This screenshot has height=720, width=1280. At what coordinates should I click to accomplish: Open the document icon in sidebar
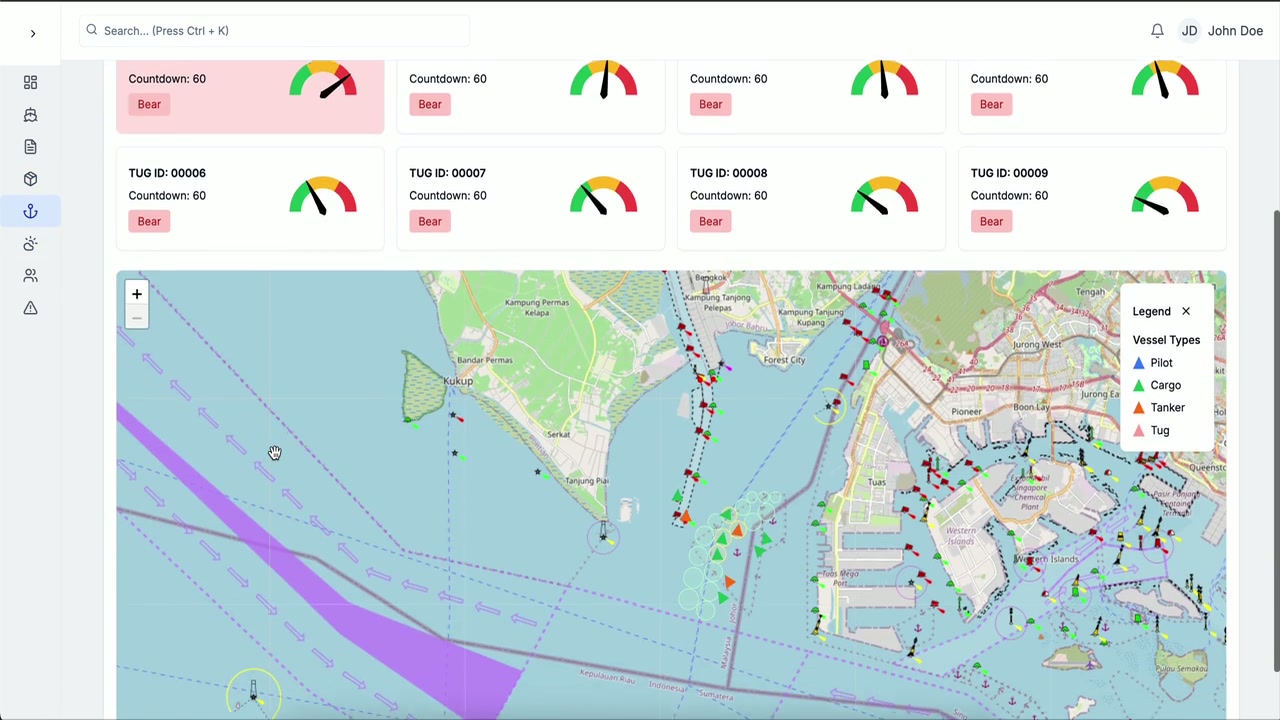(x=30, y=147)
